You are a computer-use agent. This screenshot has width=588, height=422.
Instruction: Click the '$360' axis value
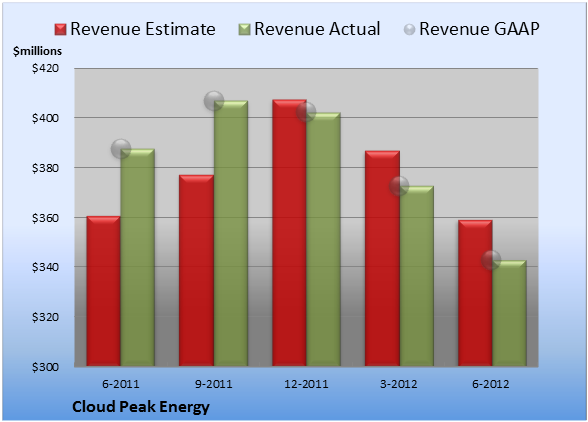point(45,218)
